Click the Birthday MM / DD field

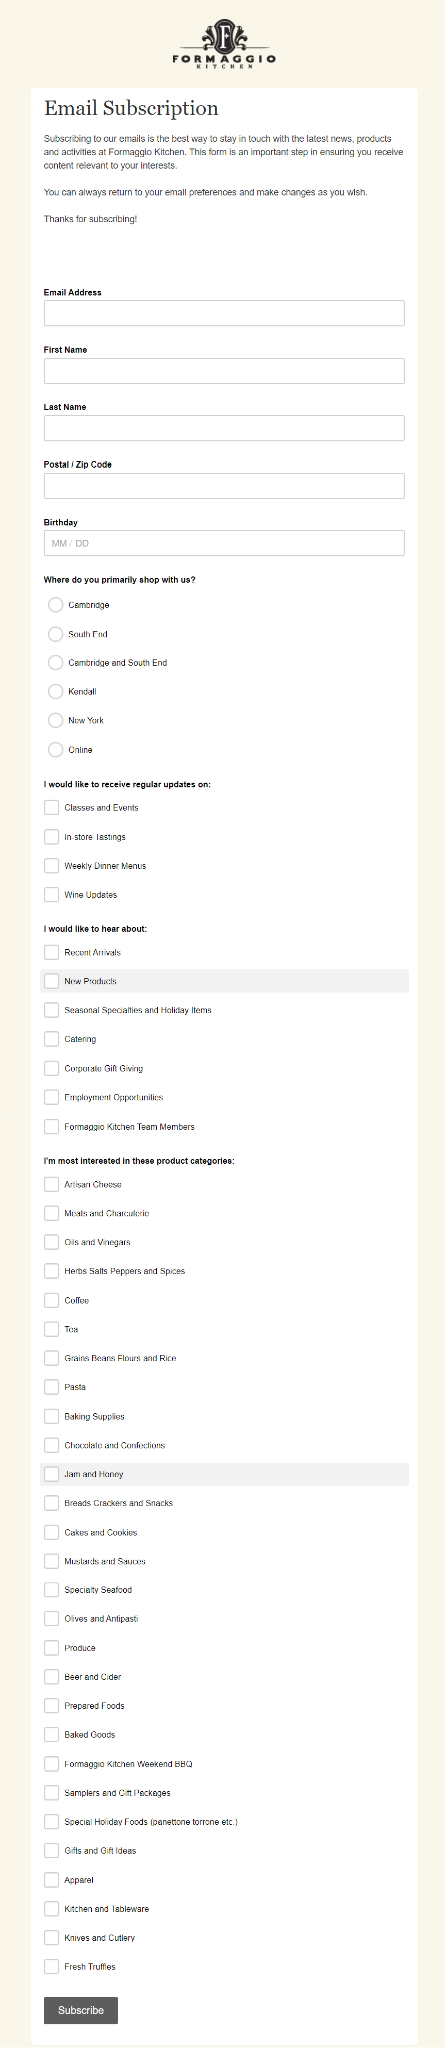click(224, 543)
